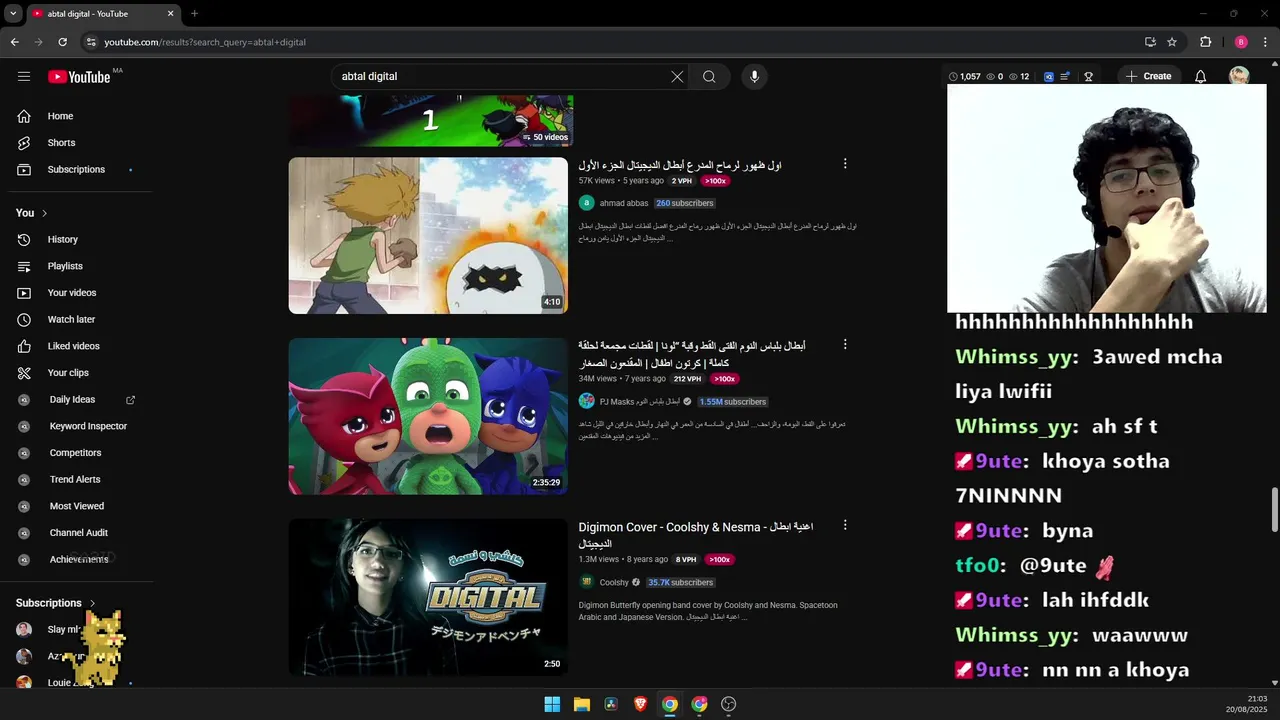Open options menu for Digimon Cover video
This screenshot has width=1280, height=720.
pos(845,525)
